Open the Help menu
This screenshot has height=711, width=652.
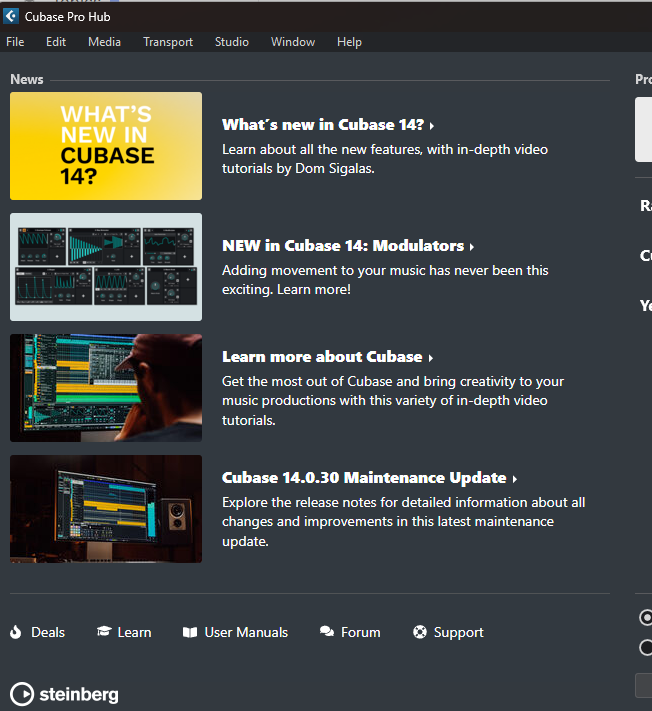pos(349,42)
